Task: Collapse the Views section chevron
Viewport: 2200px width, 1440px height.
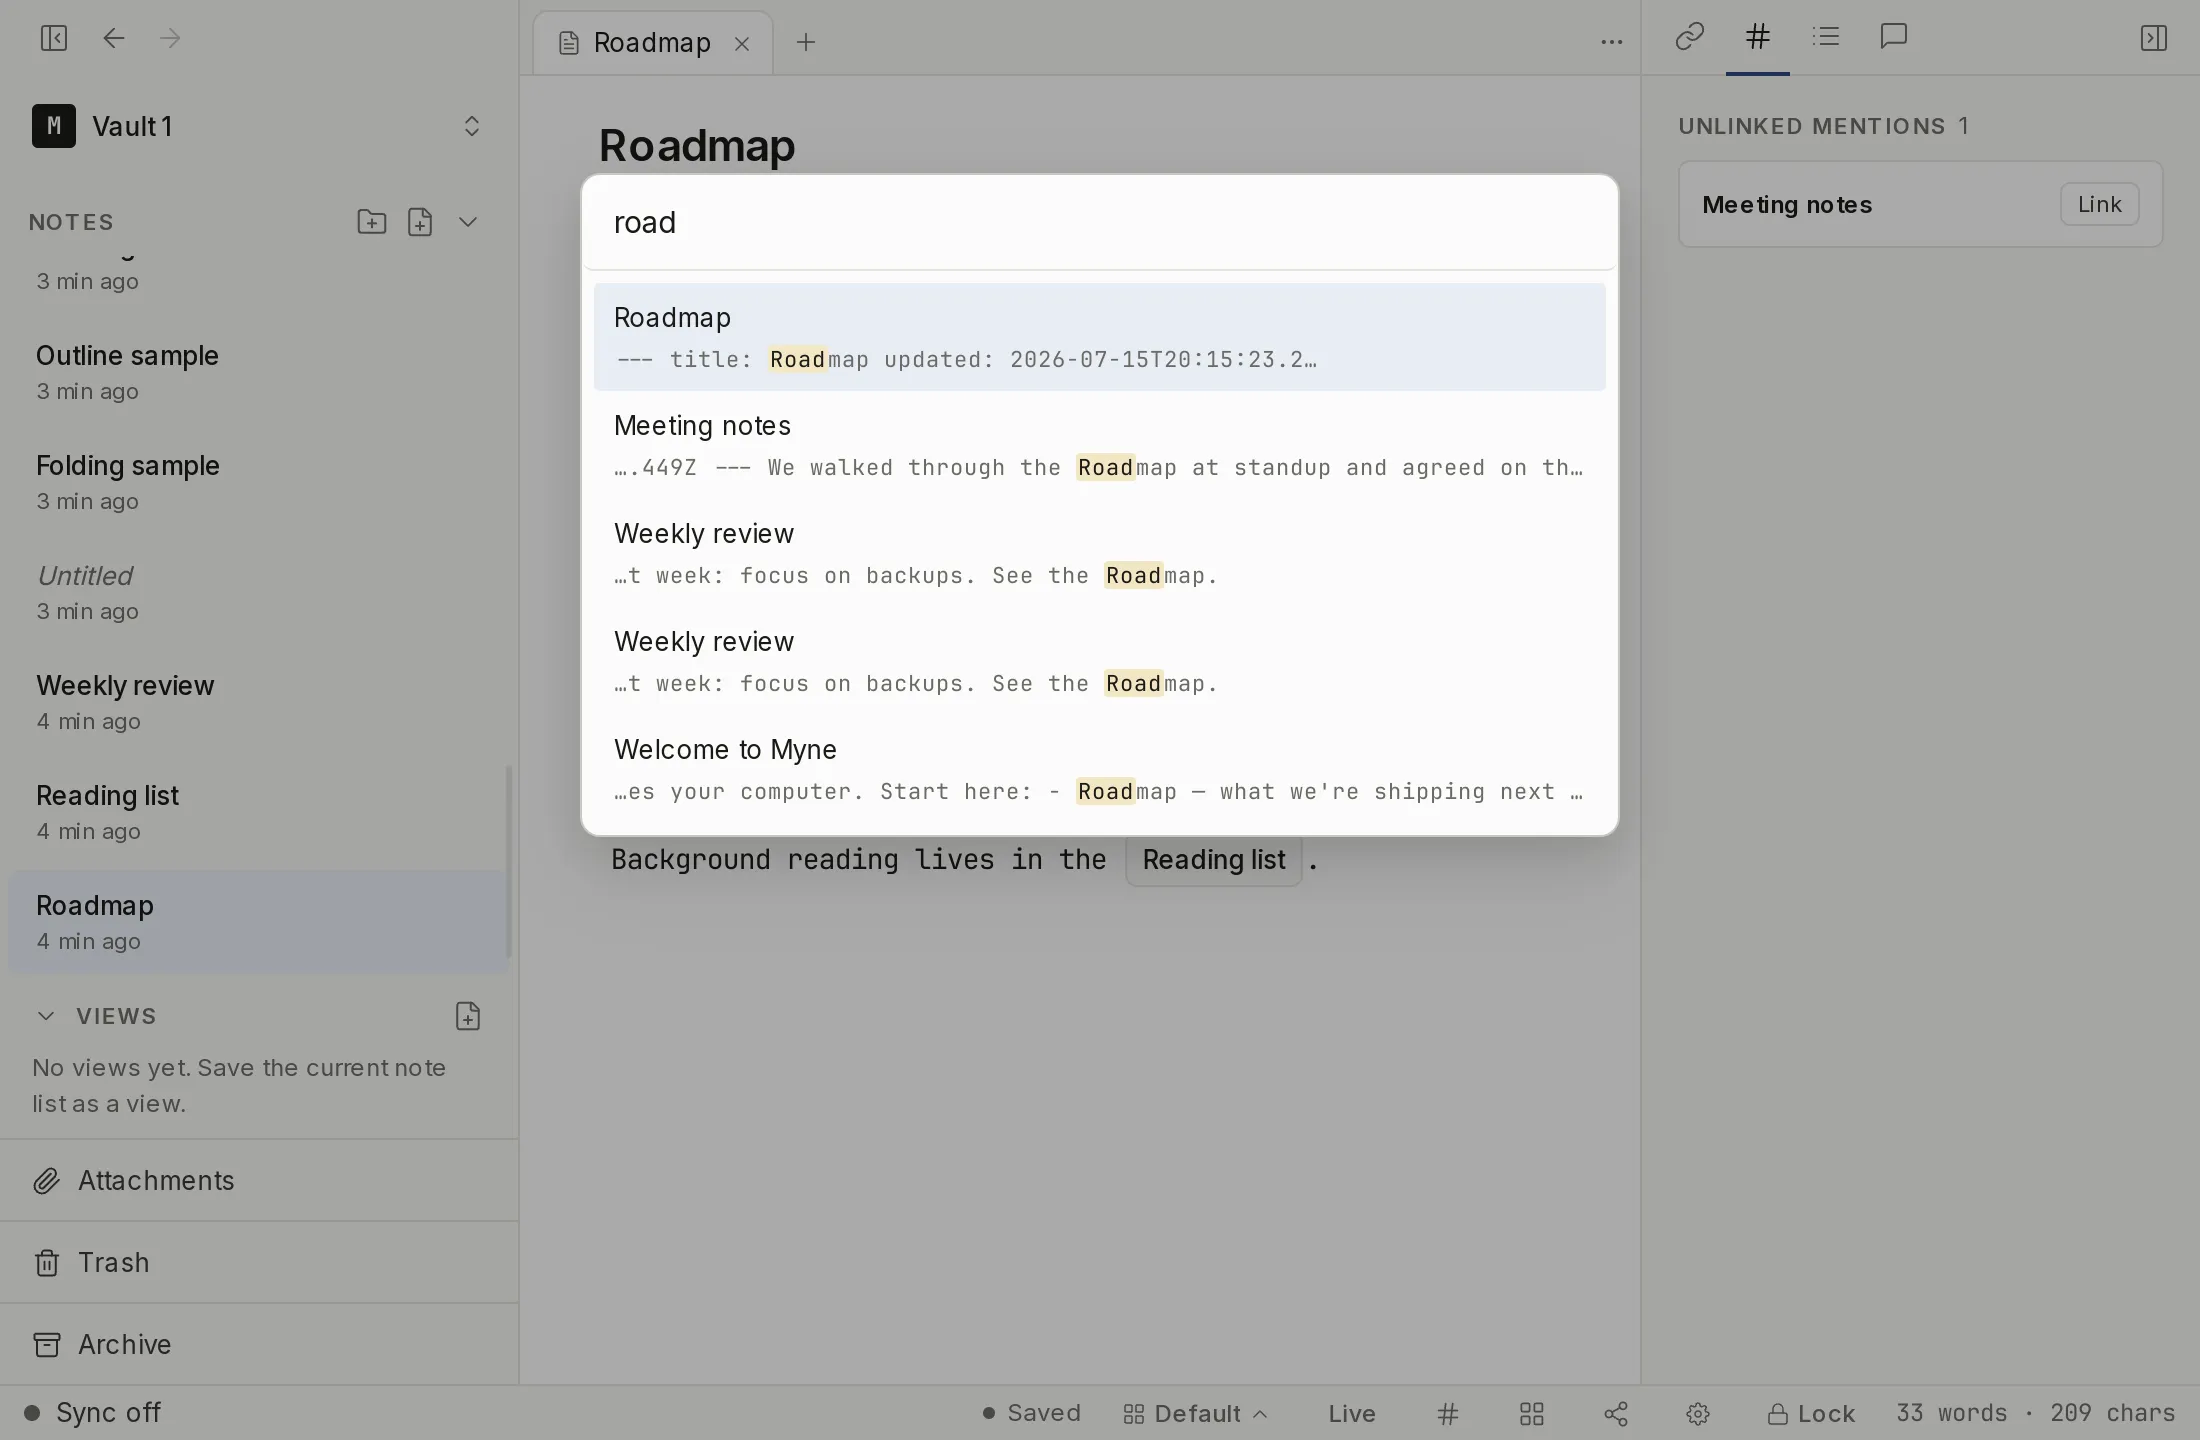Action: click(46, 1016)
